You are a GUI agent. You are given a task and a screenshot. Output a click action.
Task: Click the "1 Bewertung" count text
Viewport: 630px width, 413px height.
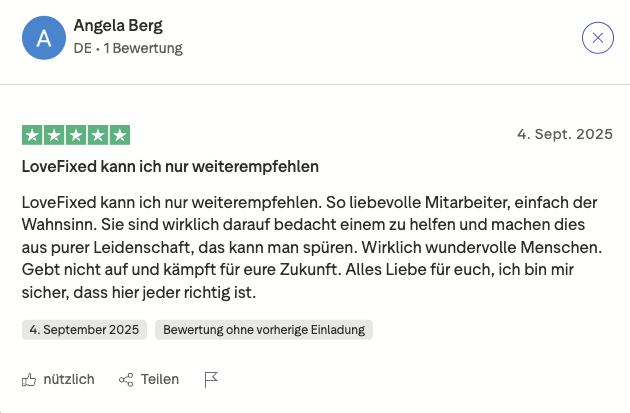[142, 48]
